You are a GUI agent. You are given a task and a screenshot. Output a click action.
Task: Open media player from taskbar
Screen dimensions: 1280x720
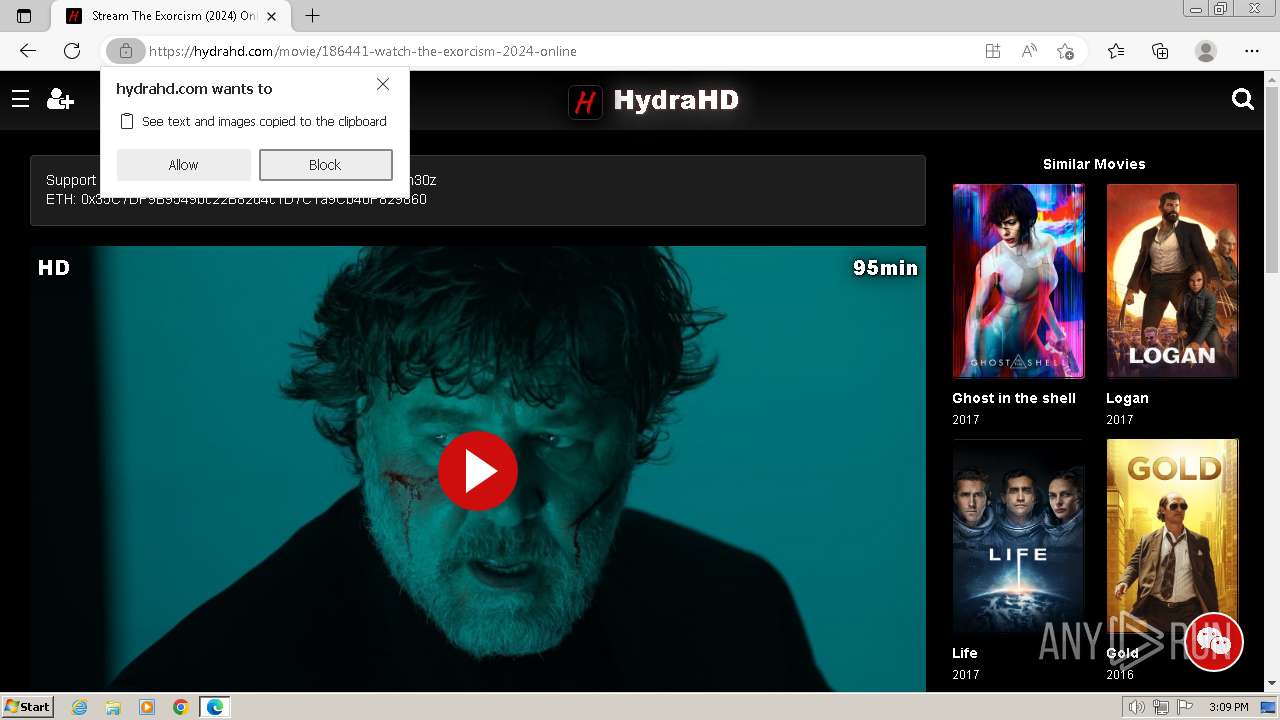click(147, 707)
